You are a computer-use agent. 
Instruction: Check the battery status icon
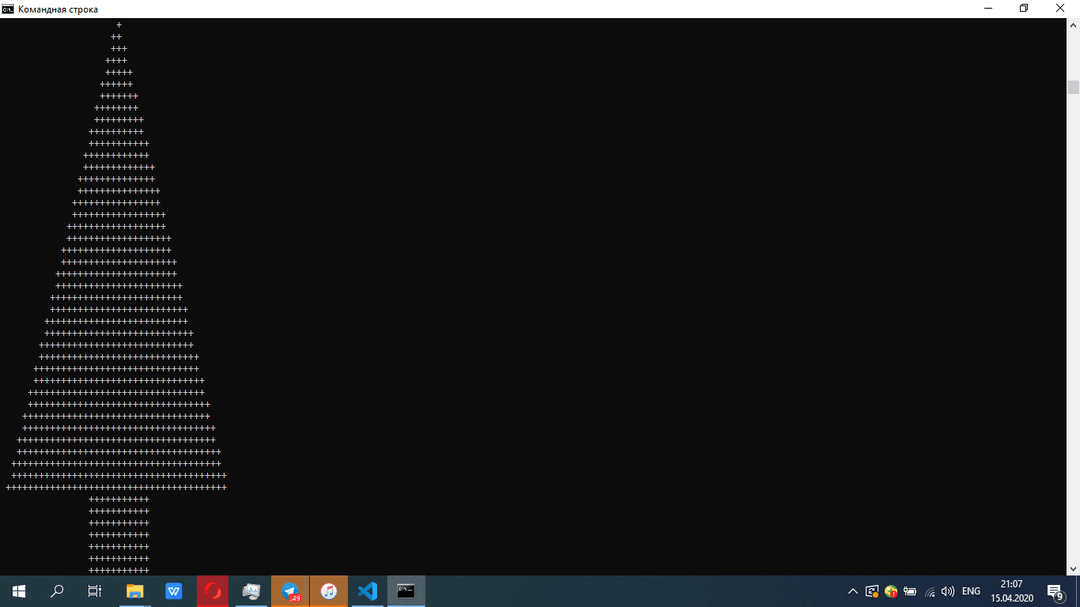tap(910, 591)
